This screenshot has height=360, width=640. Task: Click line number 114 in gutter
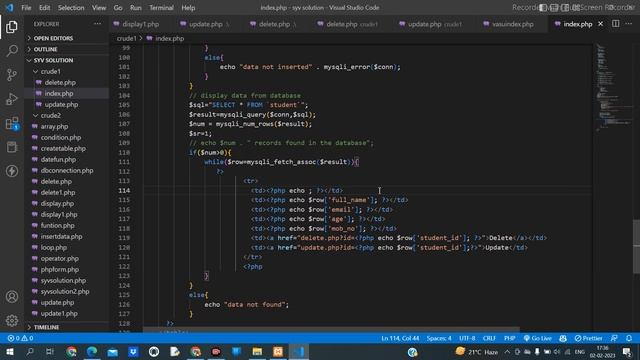pyautogui.click(x=124, y=191)
